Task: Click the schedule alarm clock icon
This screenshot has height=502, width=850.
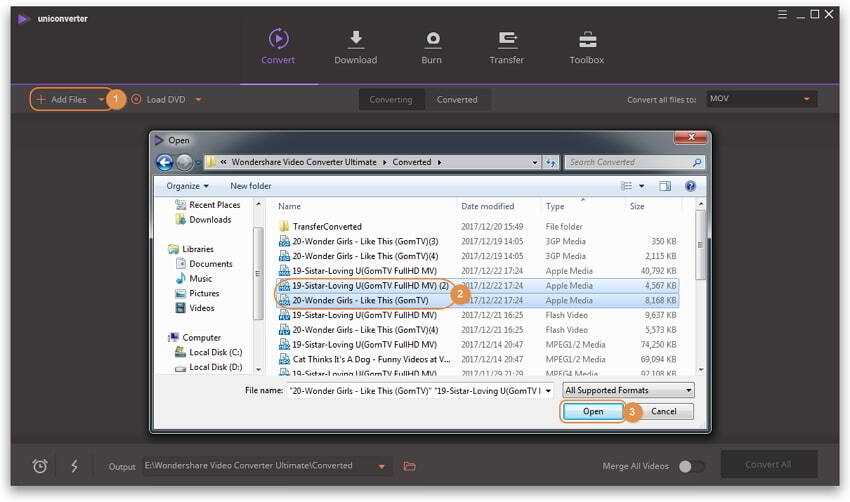Action: (x=40, y=466)
